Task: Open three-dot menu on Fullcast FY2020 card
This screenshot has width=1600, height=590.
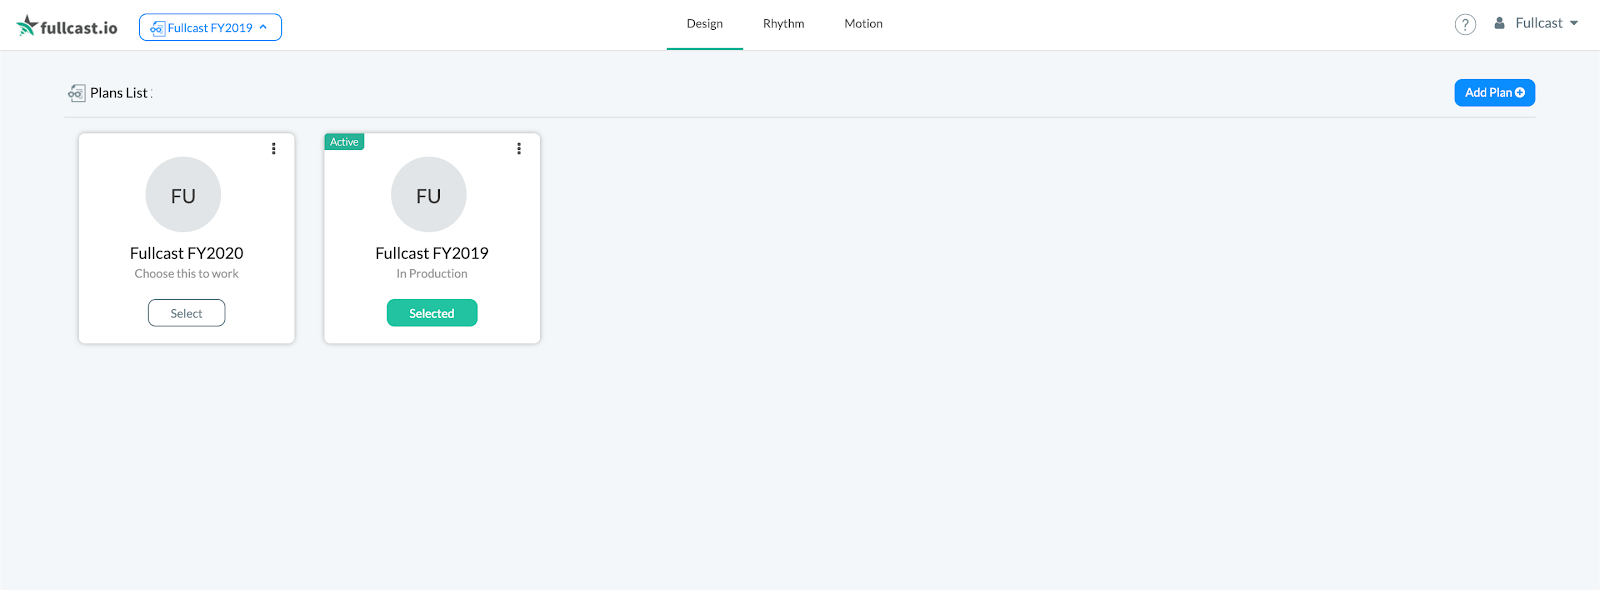Action: [x=273, y=148]
